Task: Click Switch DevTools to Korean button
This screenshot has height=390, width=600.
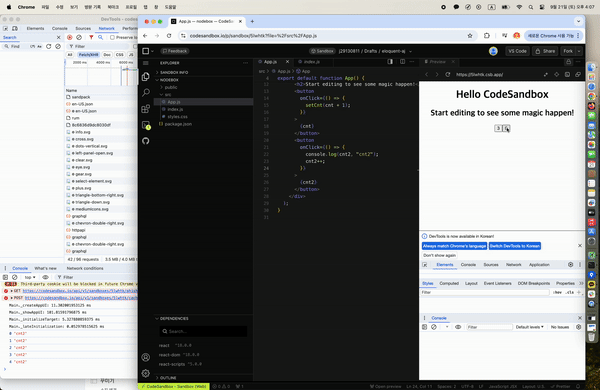Action: (515, 246)
